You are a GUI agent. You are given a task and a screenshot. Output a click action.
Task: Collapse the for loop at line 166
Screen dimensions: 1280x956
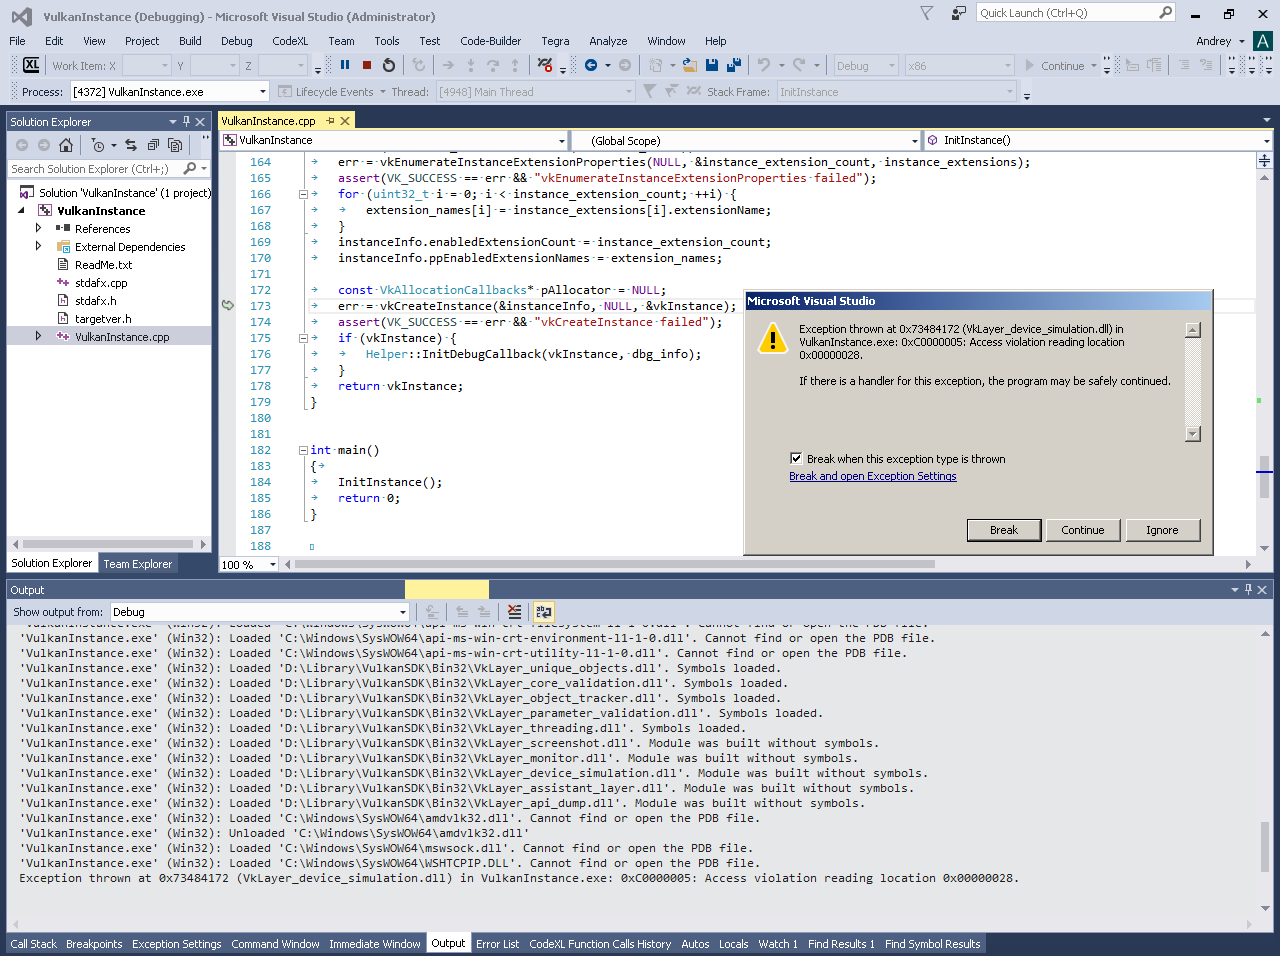(304, 194)
